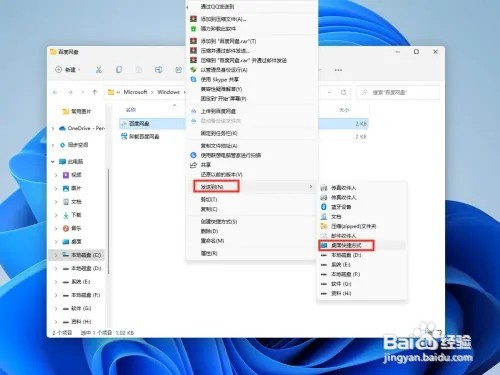Screen dimensions: 500x375
Task: Expand the 视频 folder node
Action: [56, 175]
